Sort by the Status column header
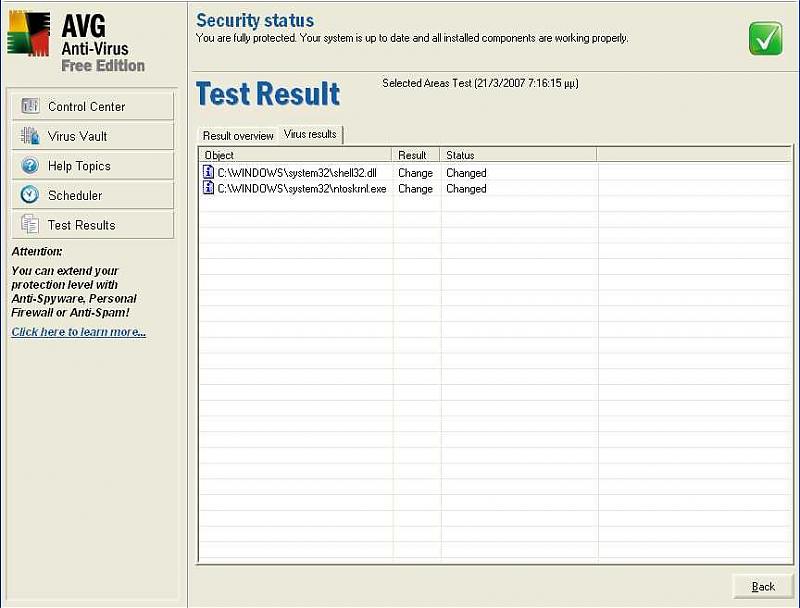 tap(518, 155)
